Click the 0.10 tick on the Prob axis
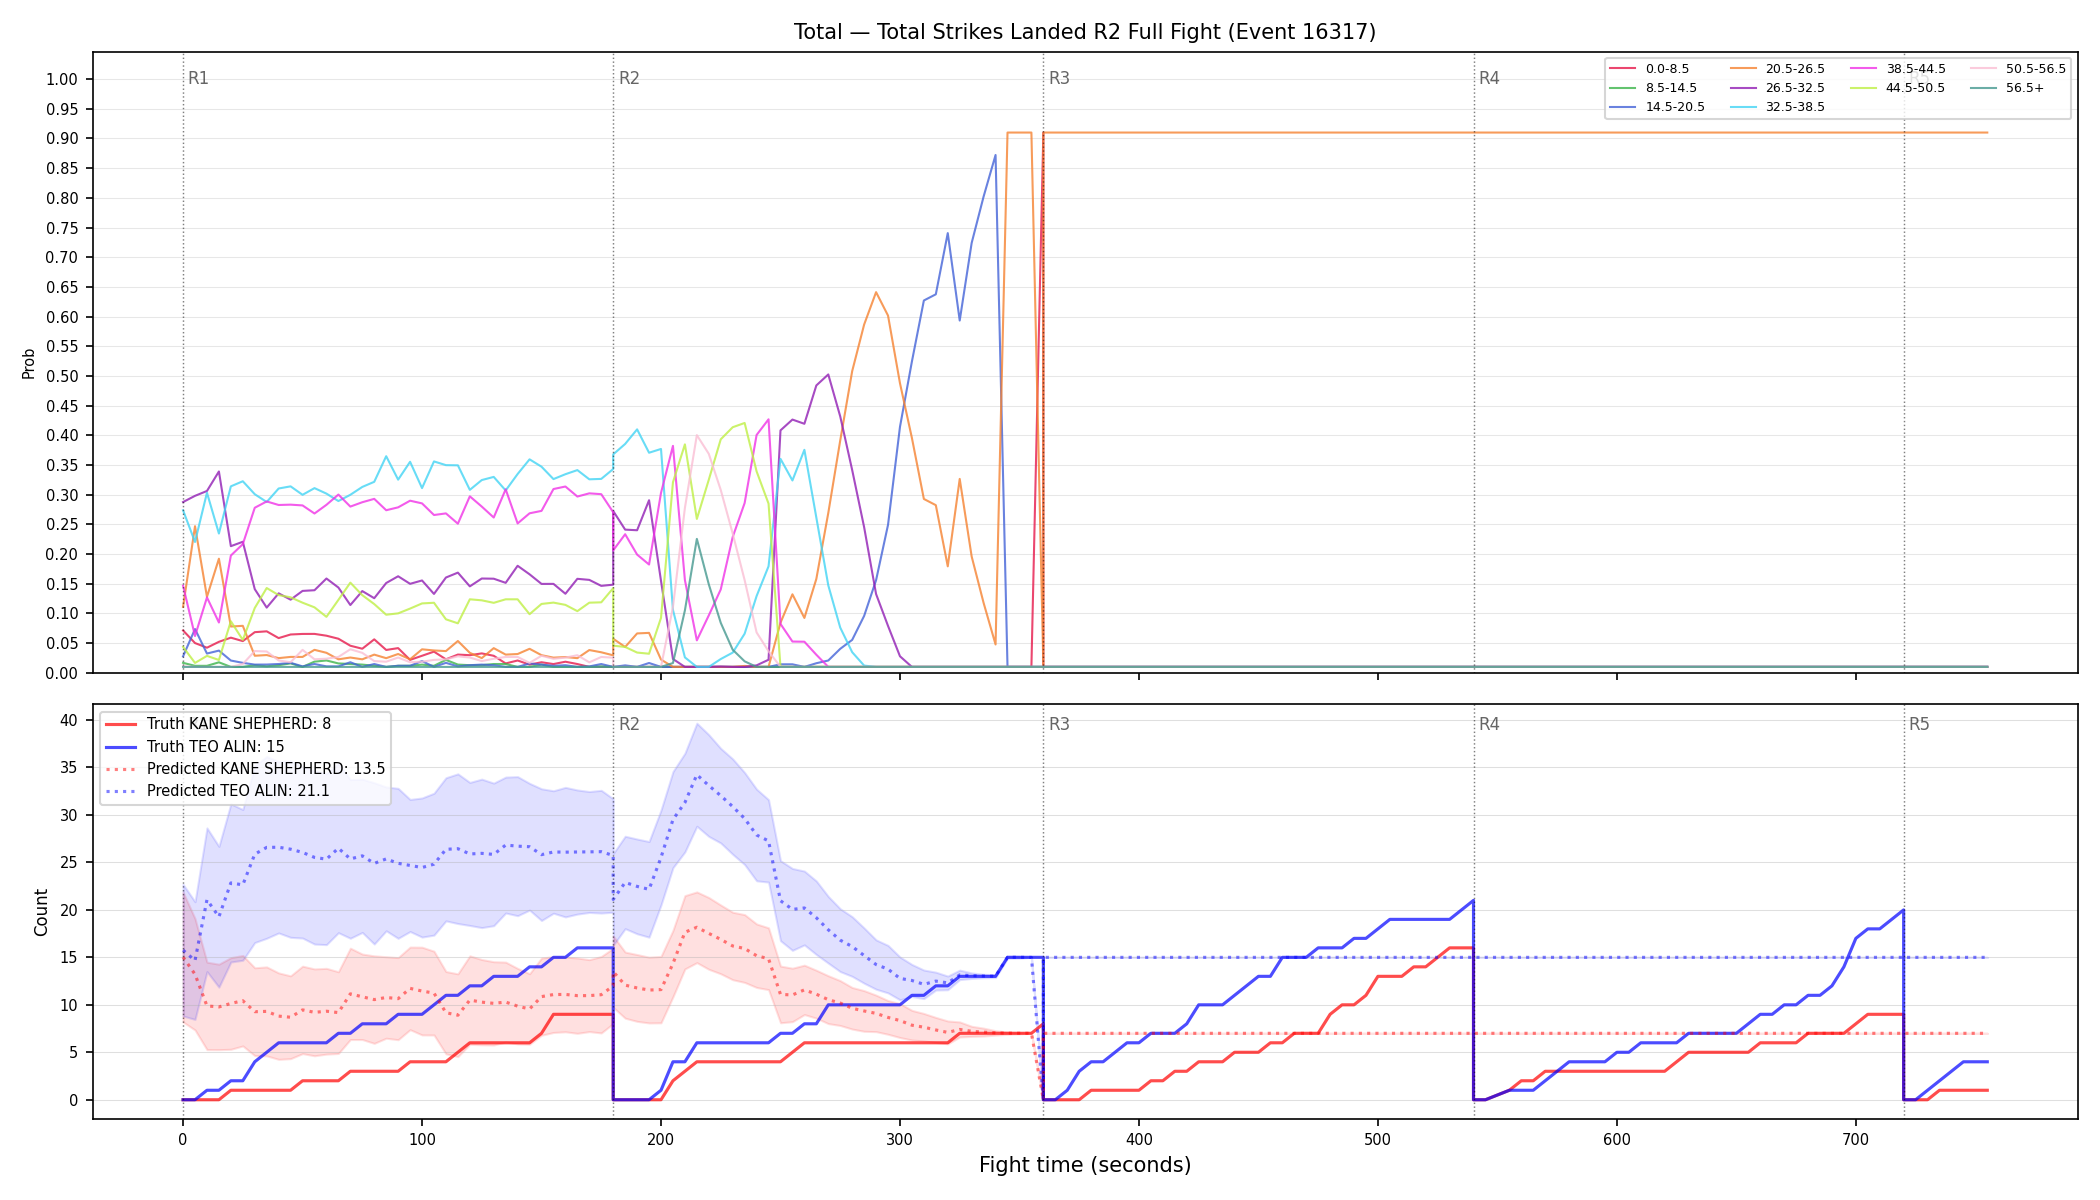The image size is (2100, 1200). [62, 614]
